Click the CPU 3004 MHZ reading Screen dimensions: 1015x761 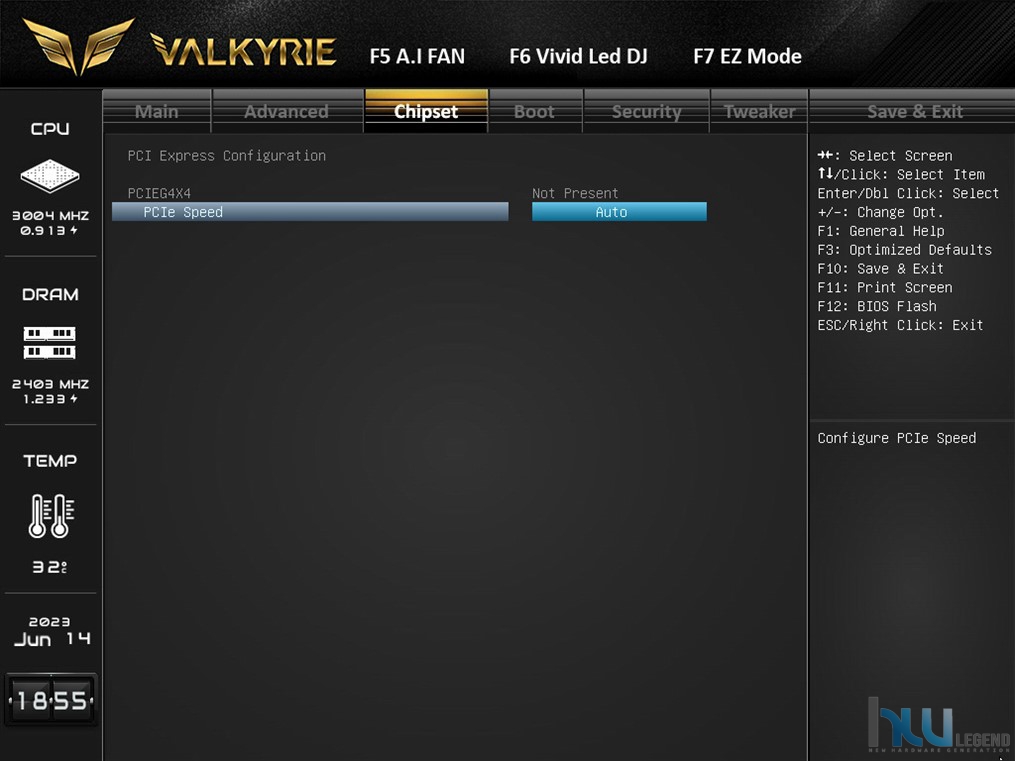tap(50, 215)
